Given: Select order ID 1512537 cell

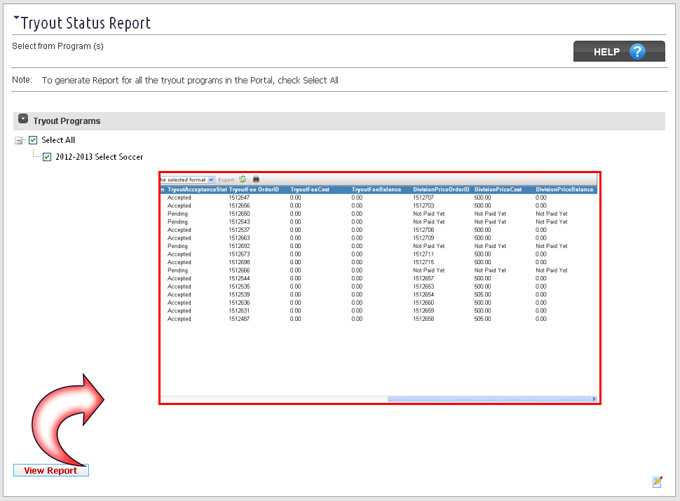Looking at the screenshot, I should click(239, 230).
